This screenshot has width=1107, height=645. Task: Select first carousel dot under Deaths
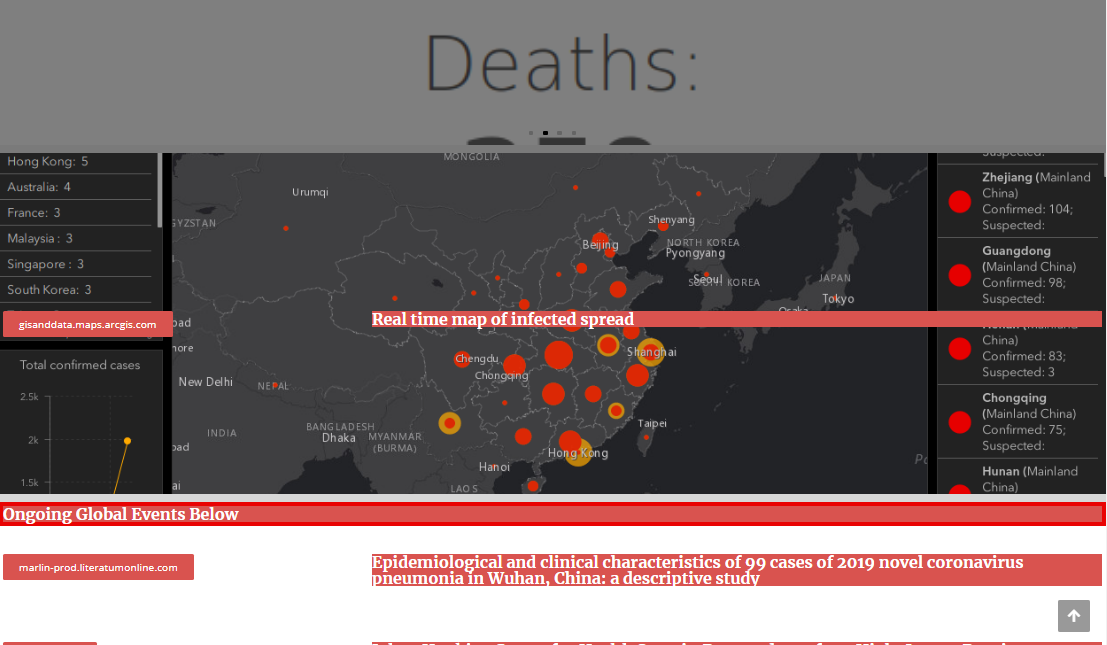click(x=531, y=133)
